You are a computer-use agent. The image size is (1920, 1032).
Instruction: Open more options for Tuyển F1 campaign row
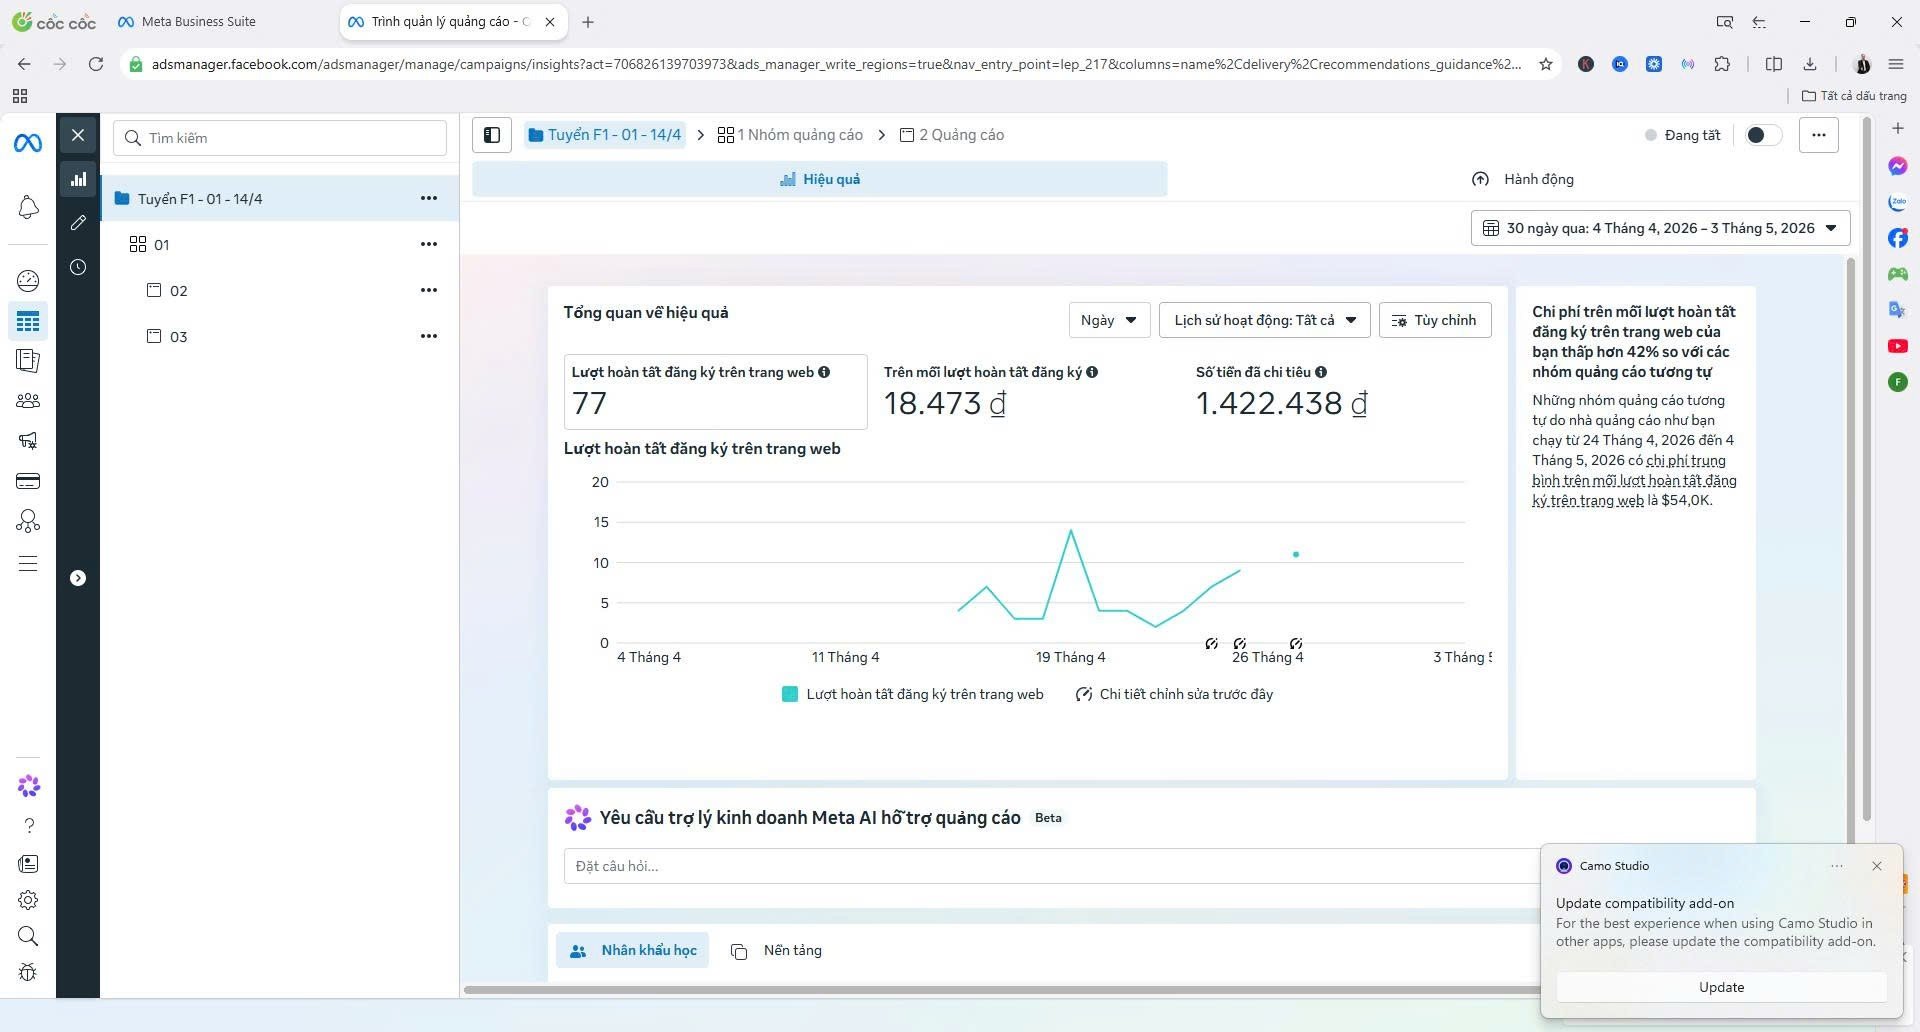[429, 198]
